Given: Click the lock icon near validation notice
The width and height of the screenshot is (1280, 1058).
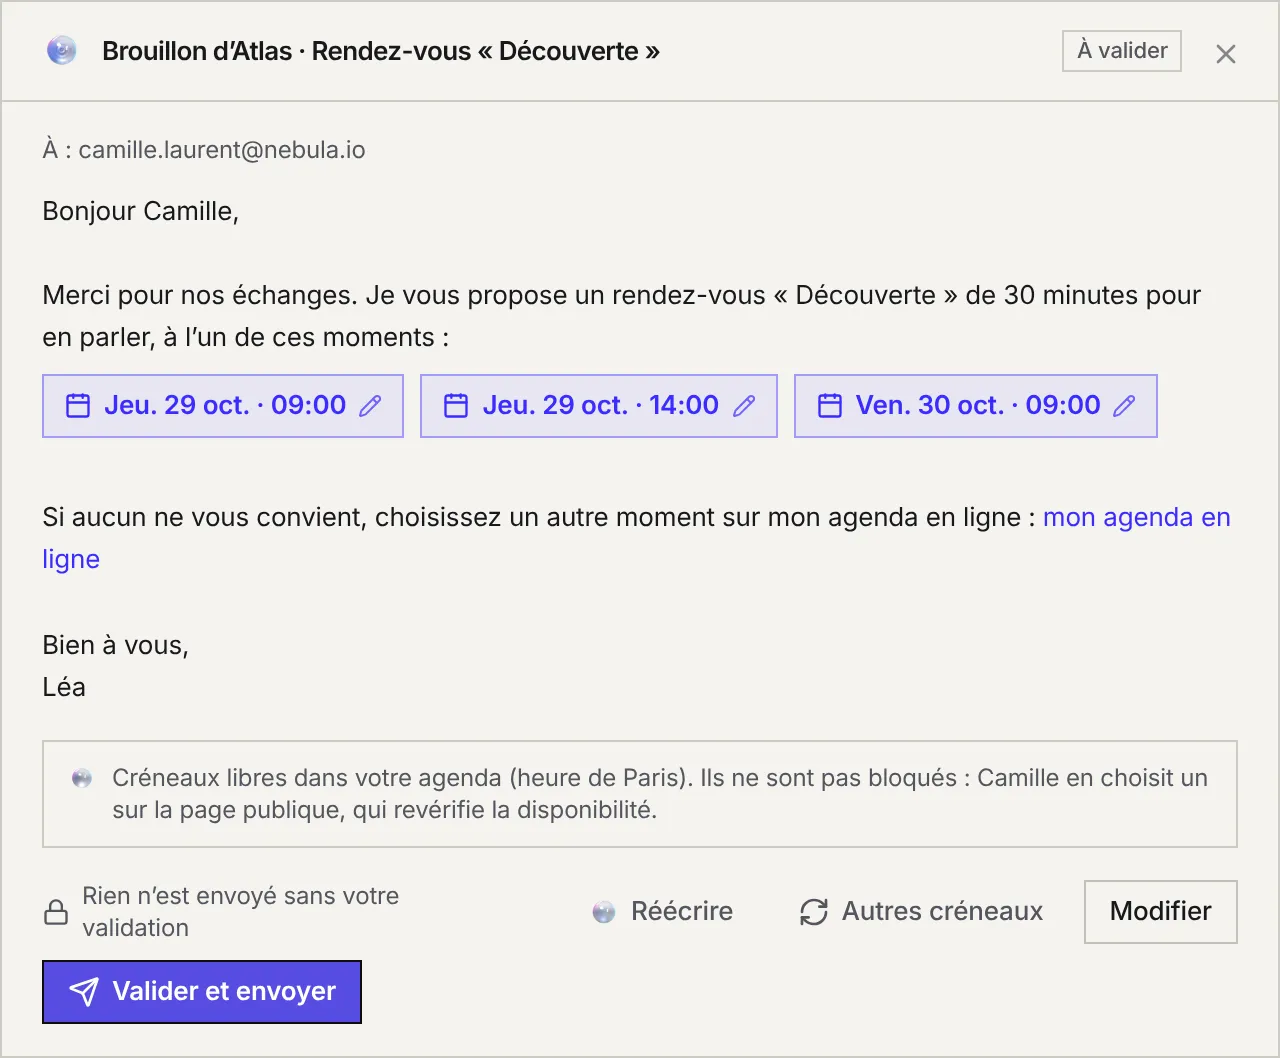Looking at the screenshot, I should [x=57, y=912].
